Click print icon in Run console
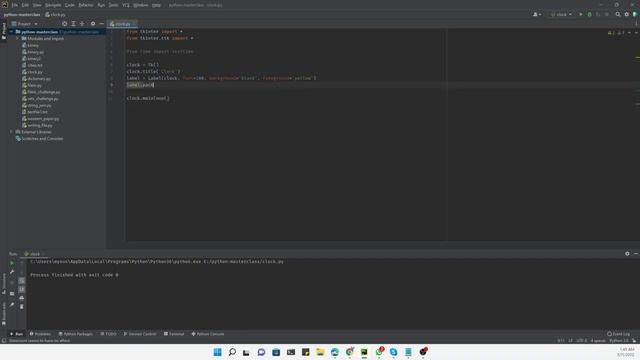 pyautogui.click(x=22, y=298)
